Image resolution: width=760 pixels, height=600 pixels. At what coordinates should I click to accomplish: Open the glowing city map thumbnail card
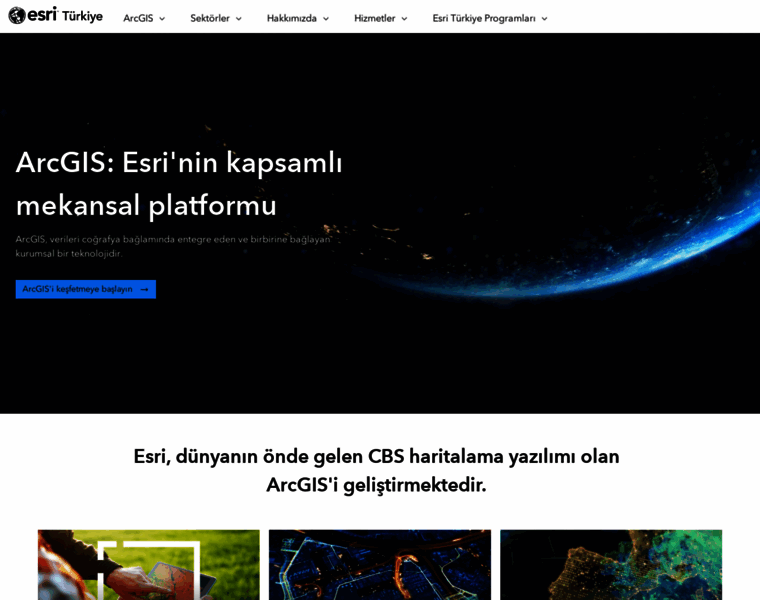click(380, 565)
